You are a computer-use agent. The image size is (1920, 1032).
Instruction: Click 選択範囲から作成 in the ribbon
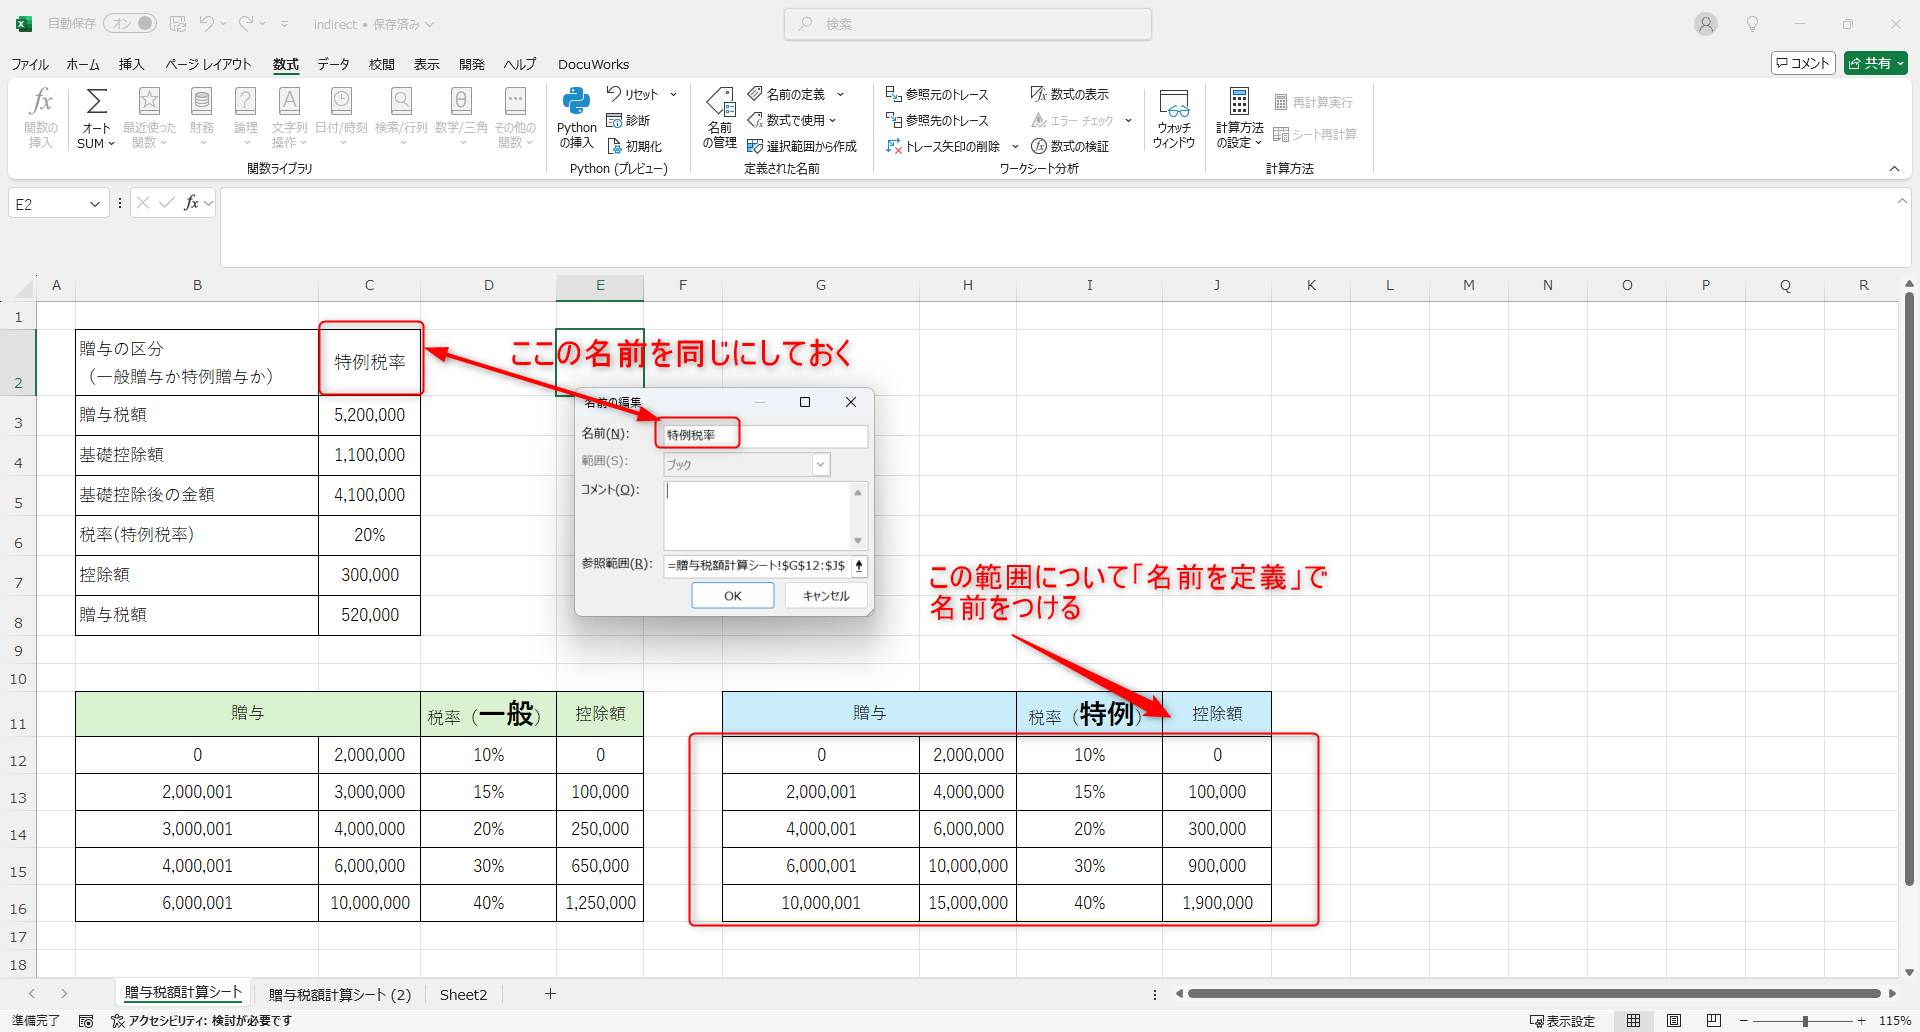click(x=802, y=146)
